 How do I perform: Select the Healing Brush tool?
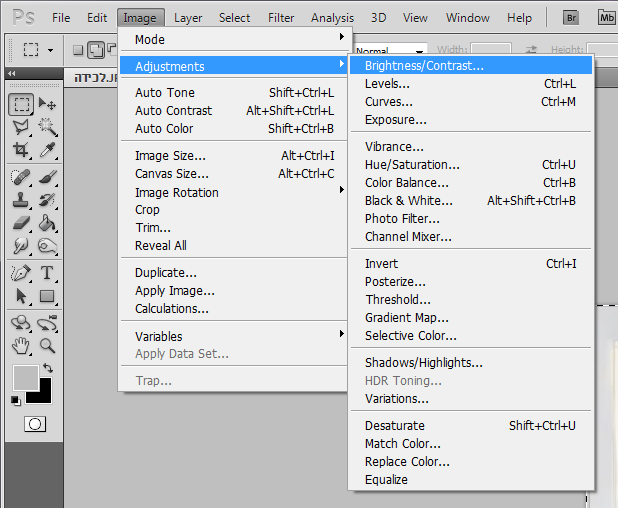click(21, 177)
